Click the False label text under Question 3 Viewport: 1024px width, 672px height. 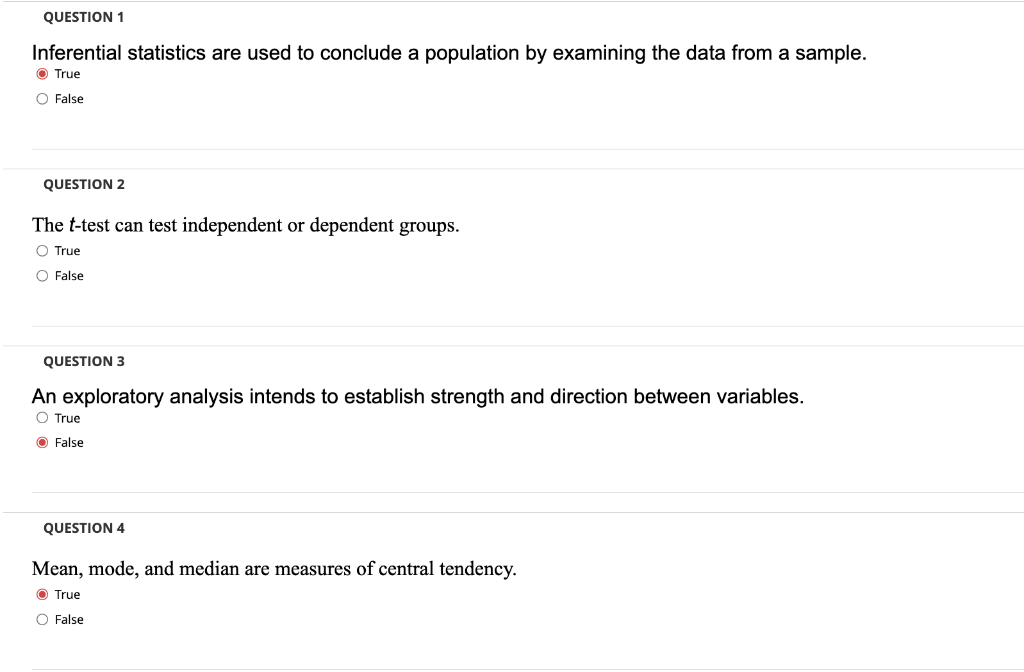click(68, 442)
